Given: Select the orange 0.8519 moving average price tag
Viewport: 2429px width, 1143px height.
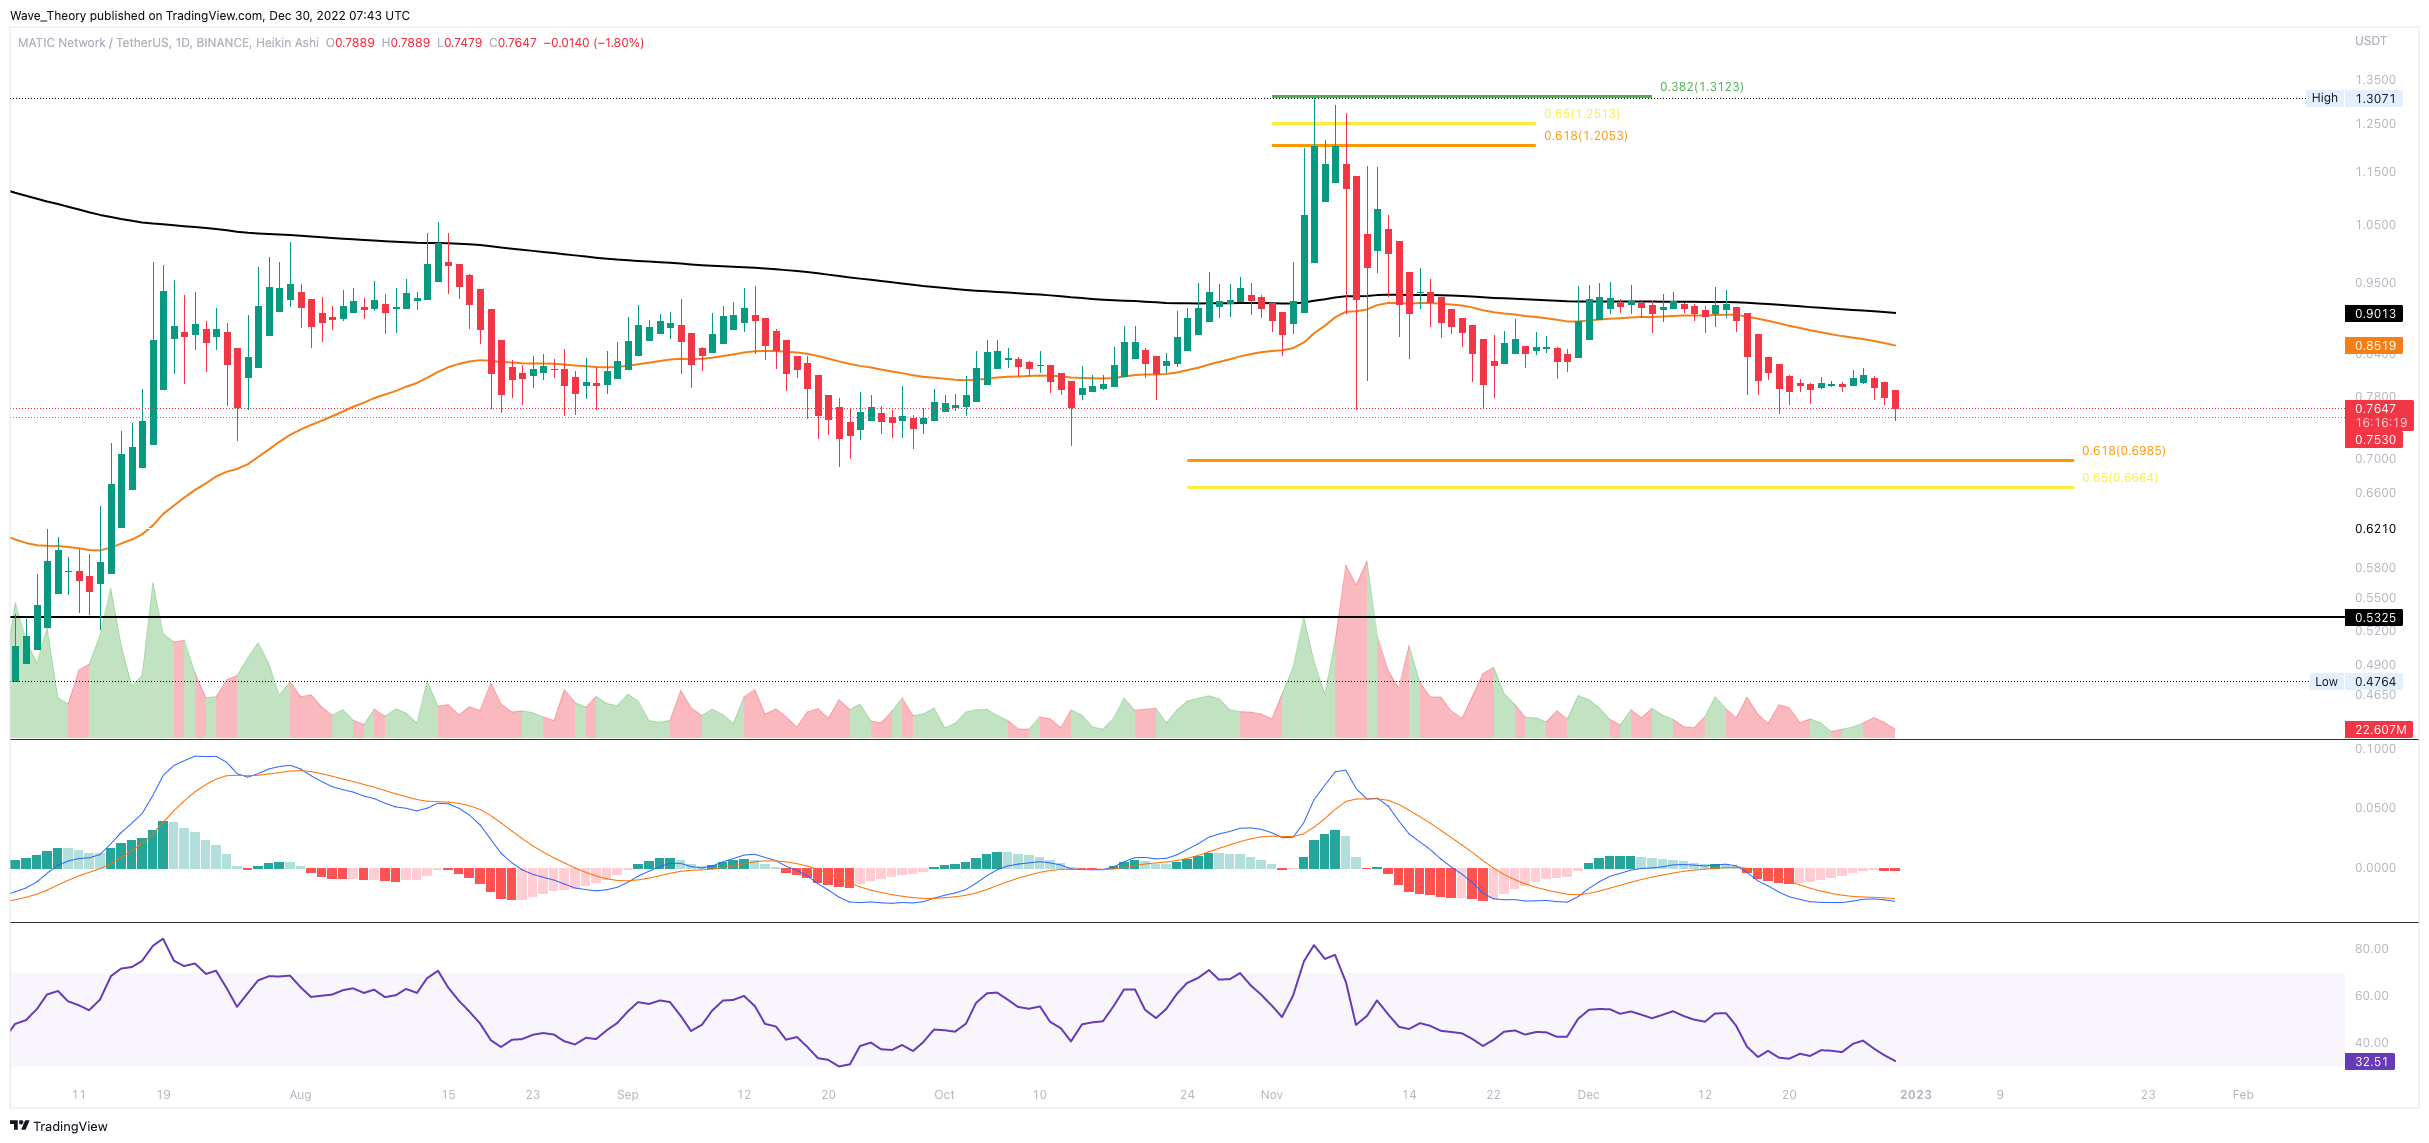Looking at the screenshot, I should pyautogui.click(x=2373, y=346).
